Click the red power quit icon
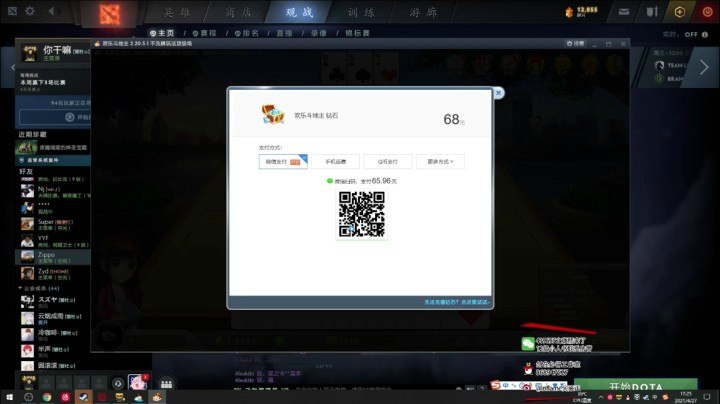 [x=708, y=12]
